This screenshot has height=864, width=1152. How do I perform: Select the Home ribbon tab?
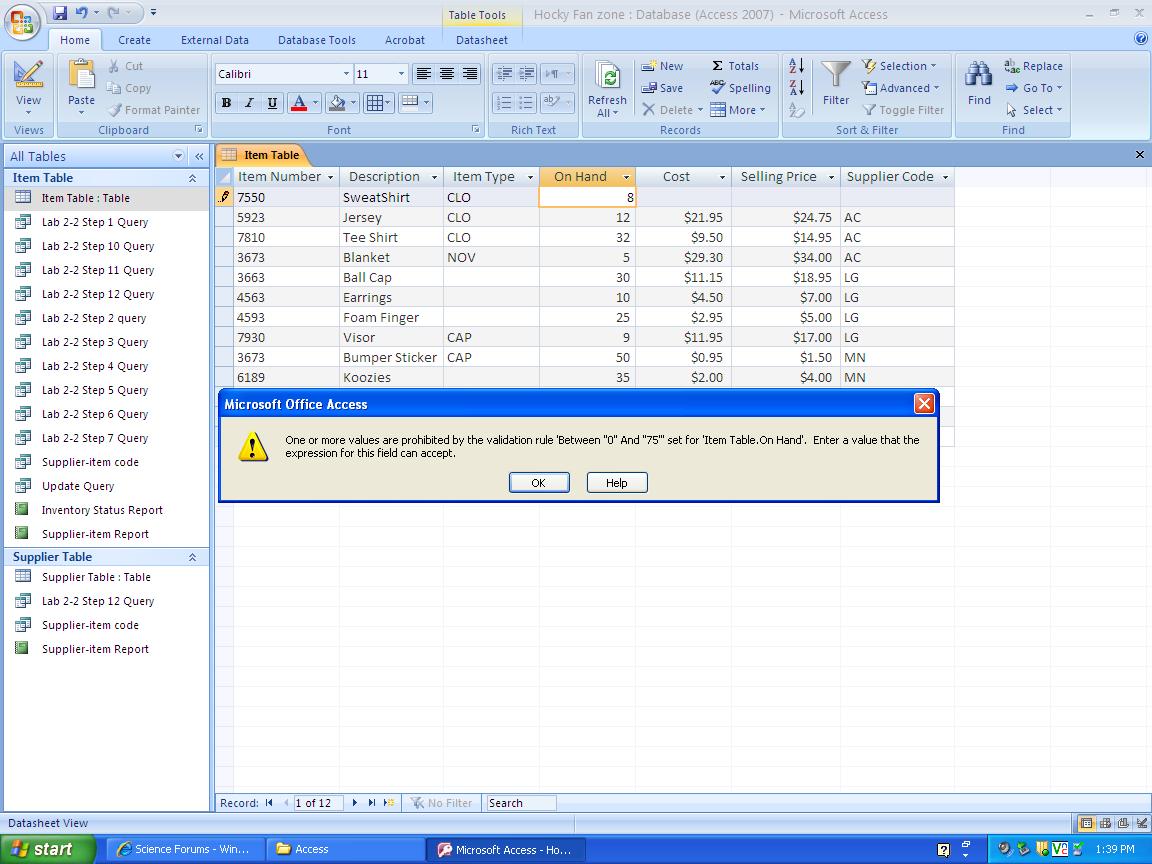[x=75, y=40]
